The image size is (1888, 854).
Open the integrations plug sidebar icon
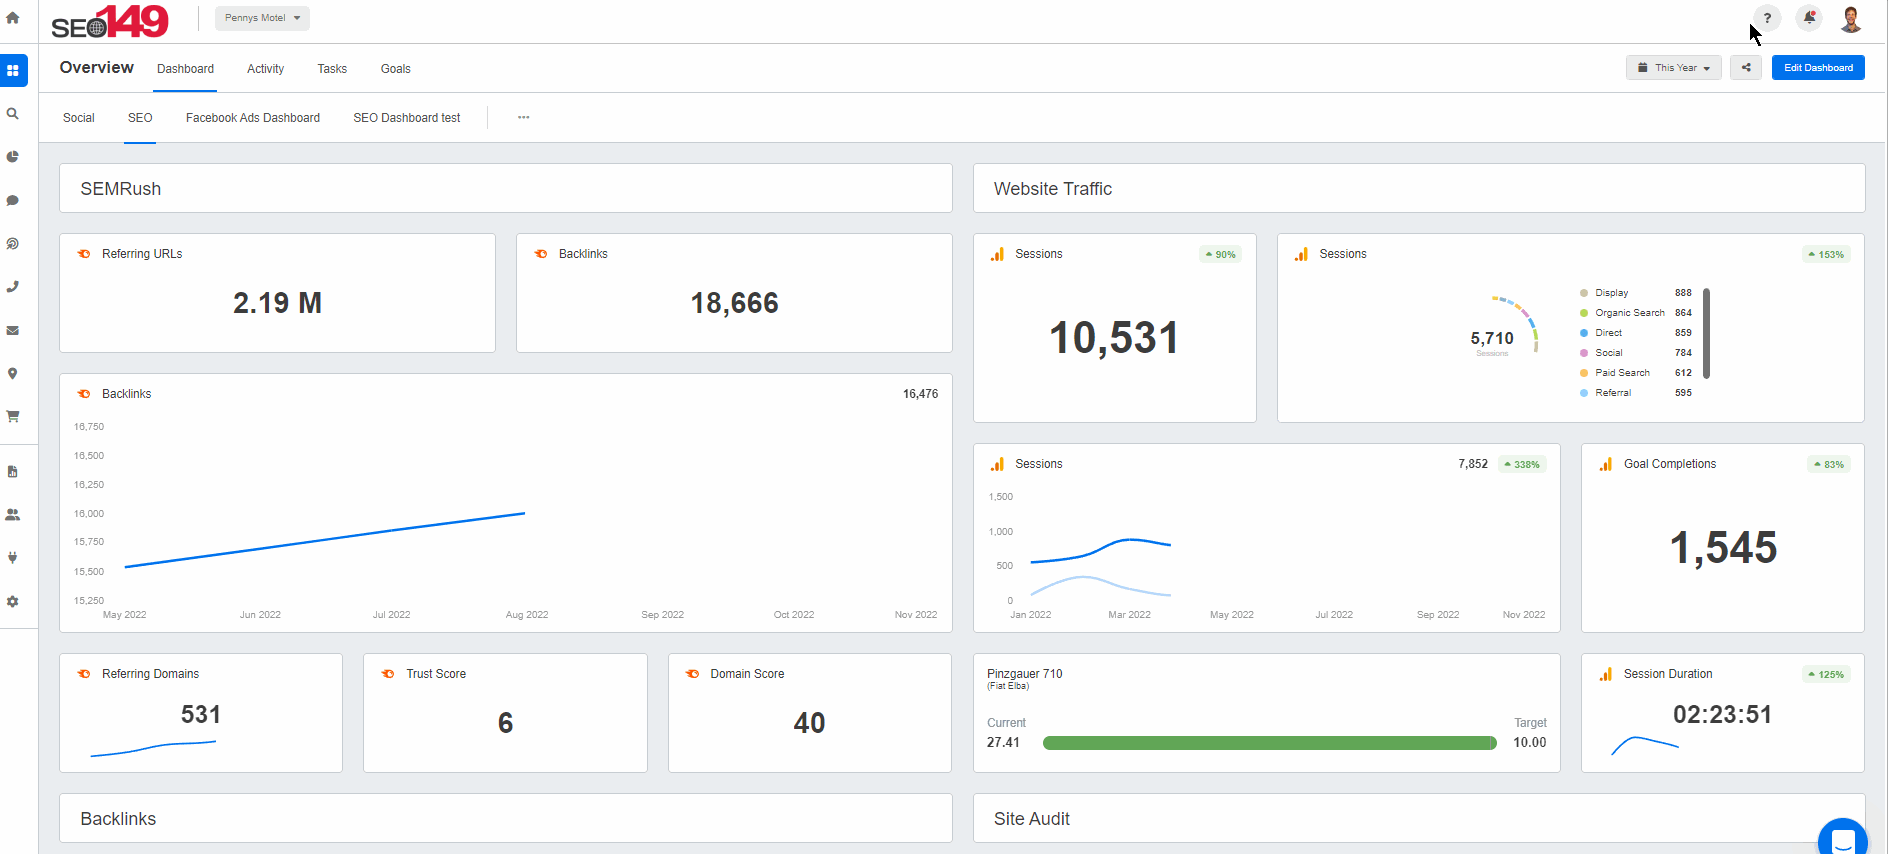[x=13, y=558]
